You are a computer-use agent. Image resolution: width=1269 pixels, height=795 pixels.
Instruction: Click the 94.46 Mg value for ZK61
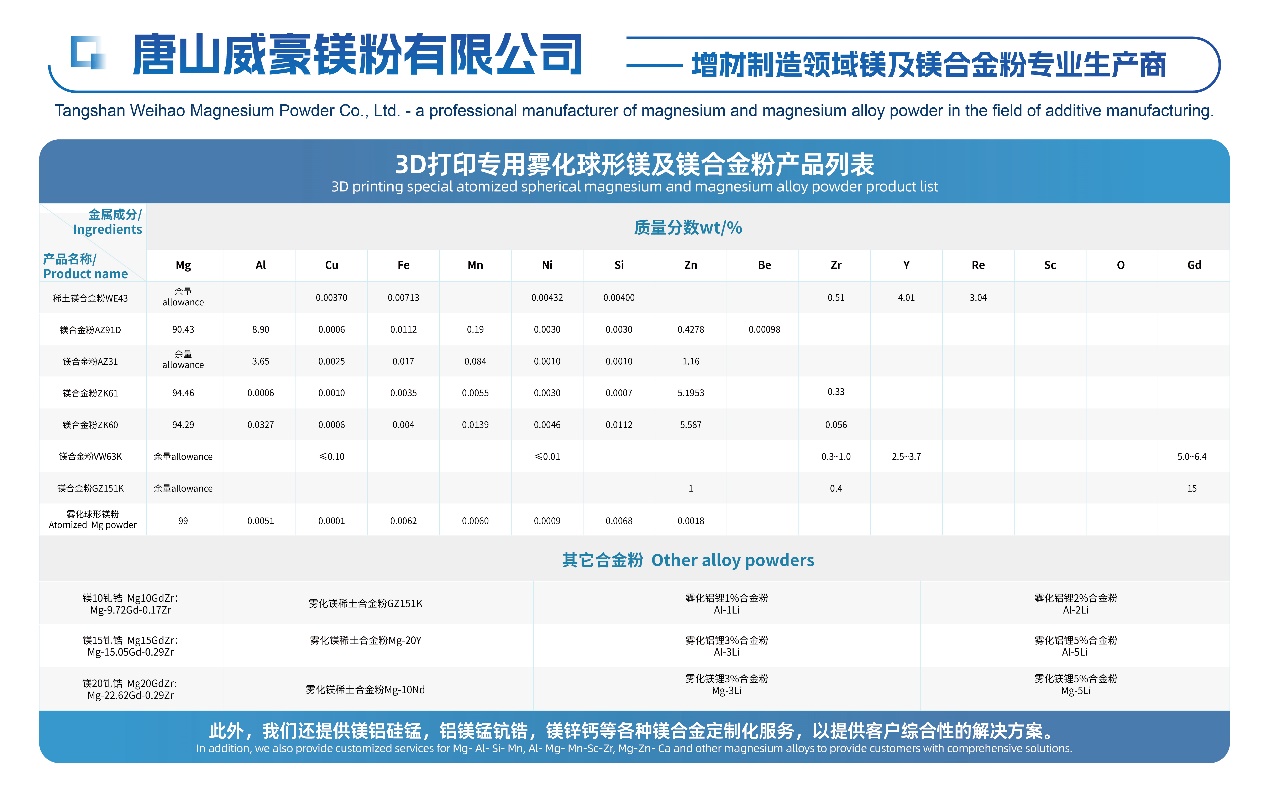183,393
